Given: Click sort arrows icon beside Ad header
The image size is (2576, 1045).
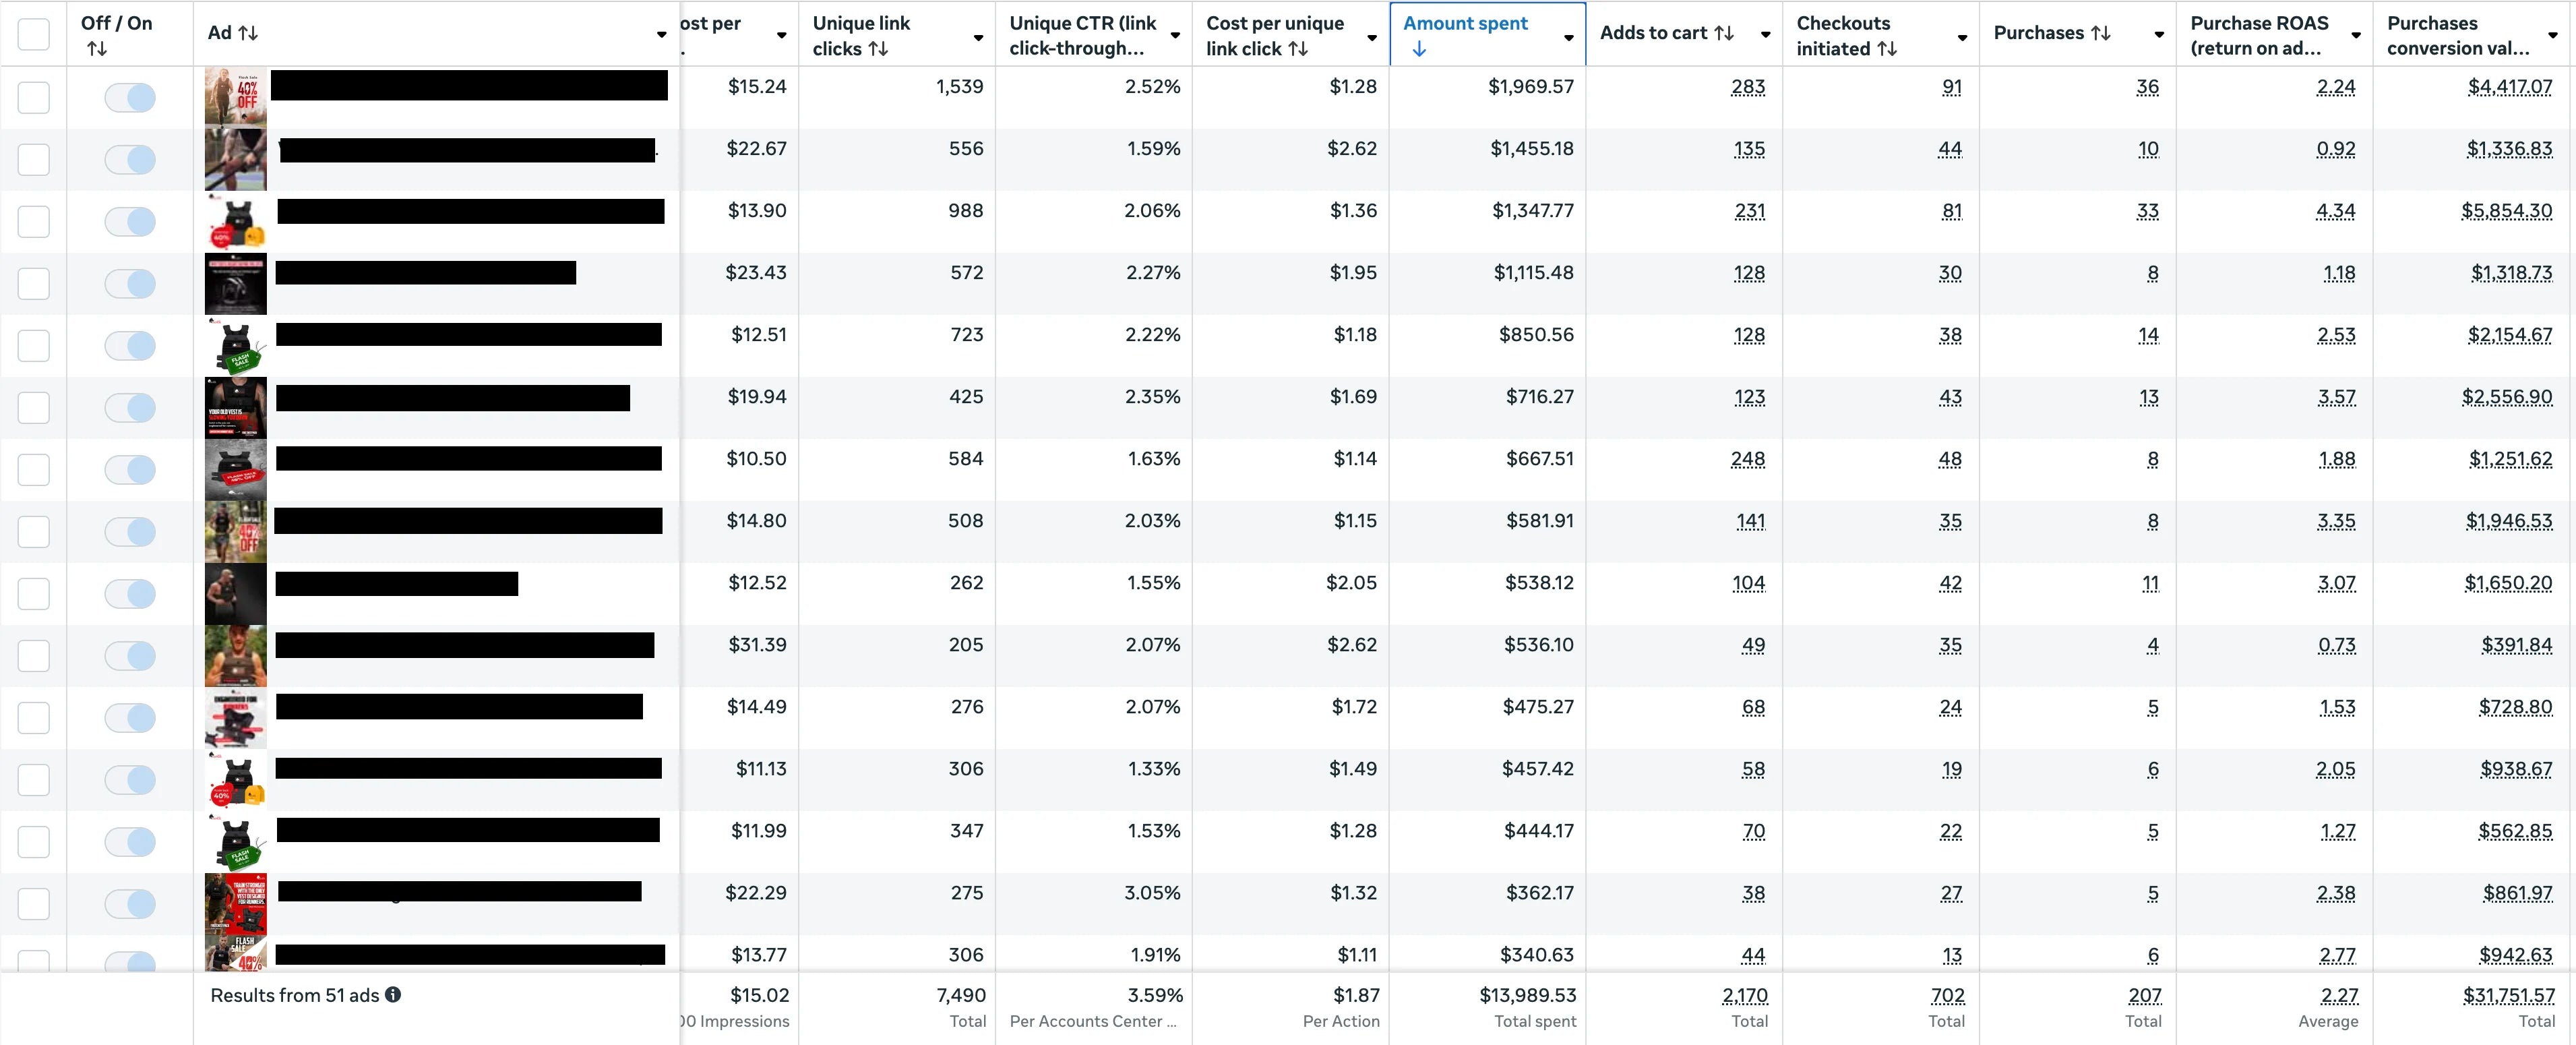Looking at the screenshot, I should [x=248, y=33].
